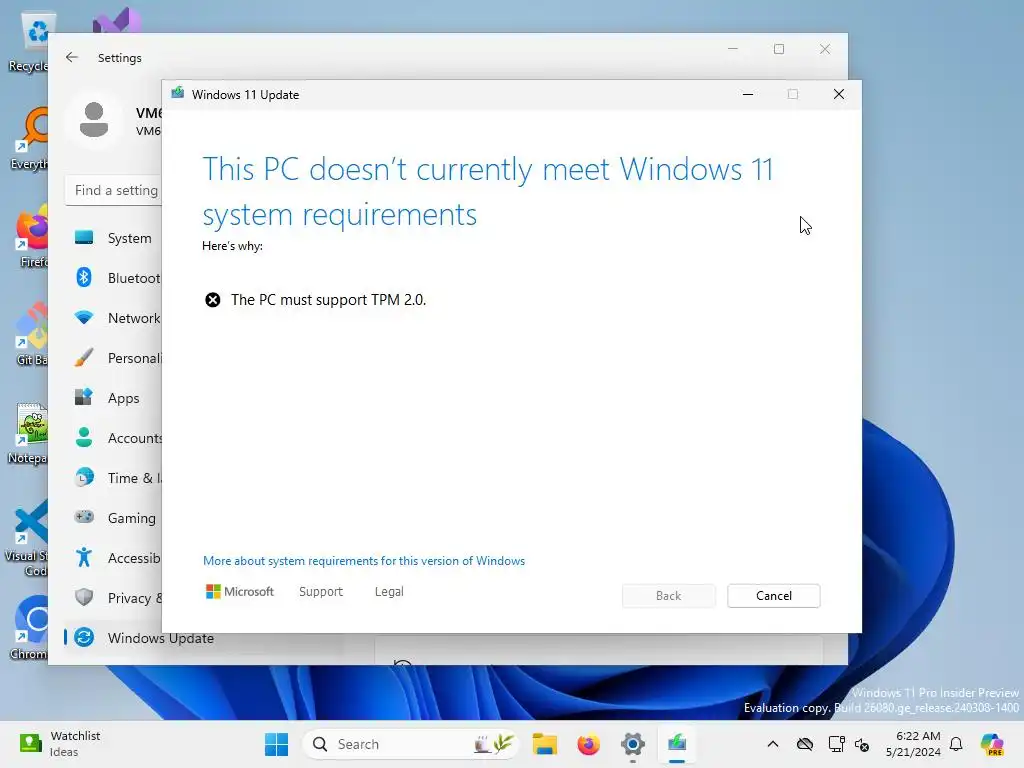The image size is (1024, 768).
Task: Open Personalization category in Settings
Action: [x=114, y=358]
